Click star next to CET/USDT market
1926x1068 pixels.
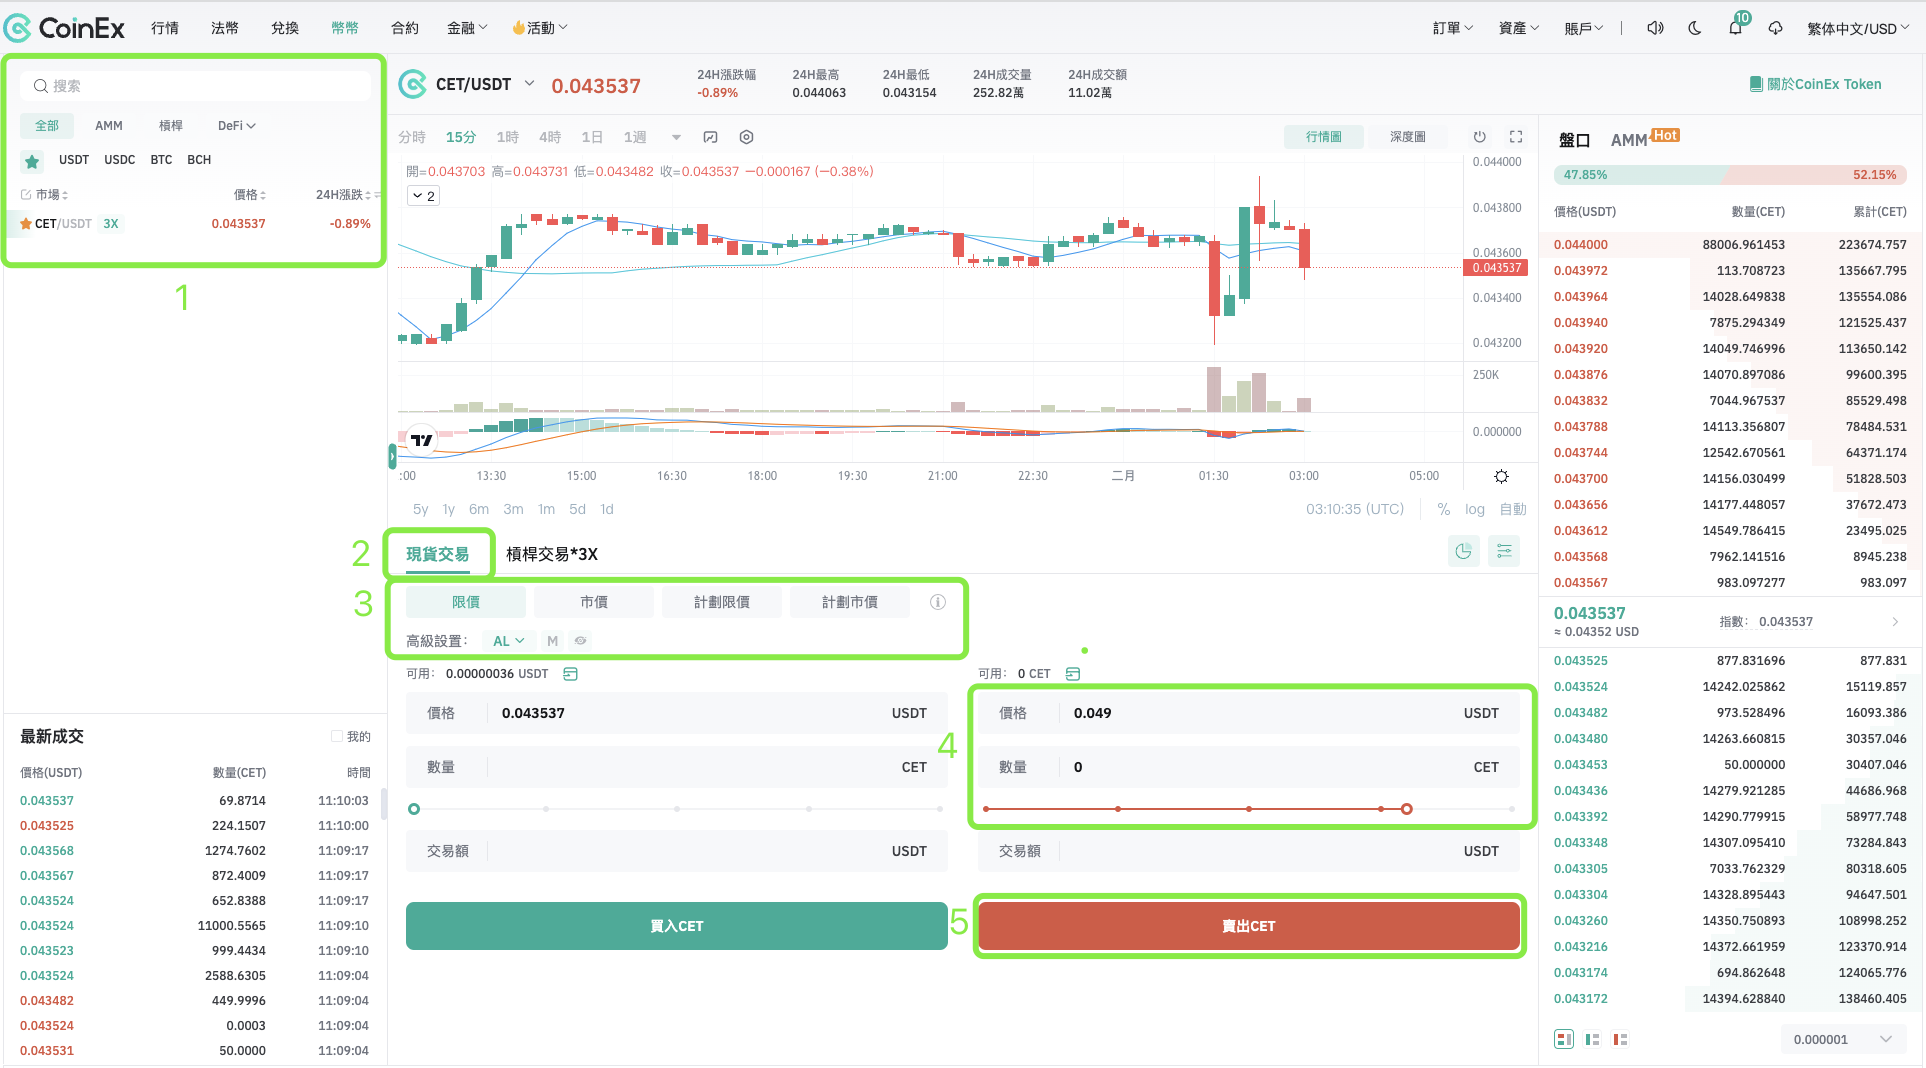tap(26, 224)
